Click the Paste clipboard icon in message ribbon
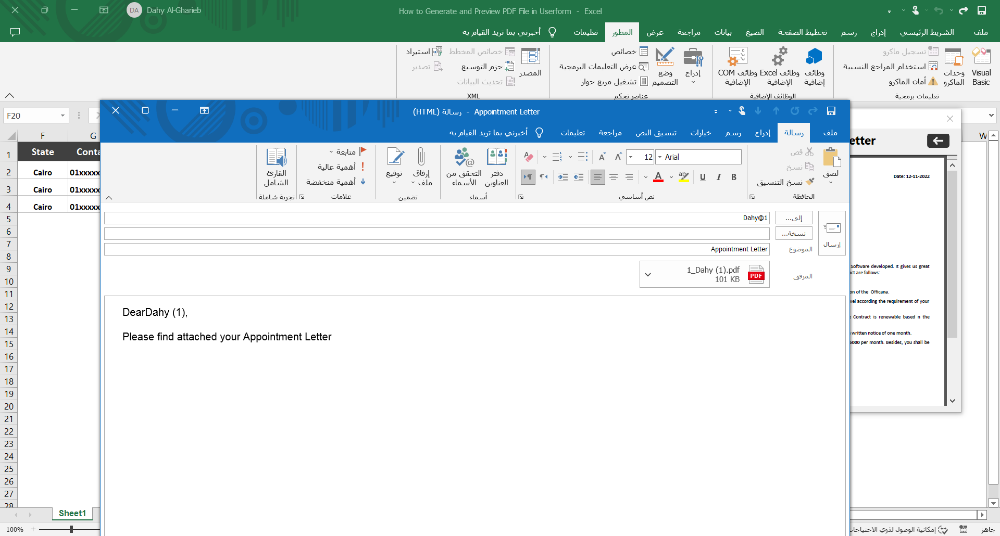The image size is (1000, 536). (x=830, y=157)
